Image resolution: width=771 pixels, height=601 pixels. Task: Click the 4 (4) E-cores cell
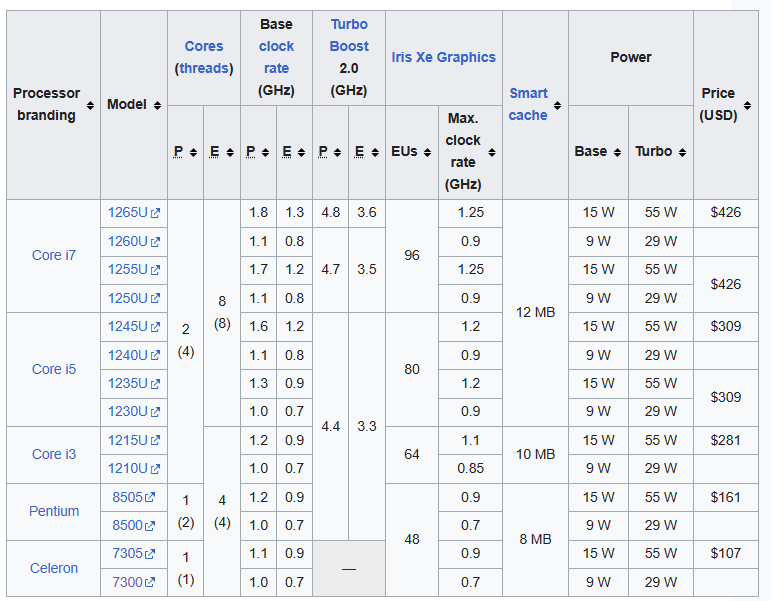coord(222,511)
